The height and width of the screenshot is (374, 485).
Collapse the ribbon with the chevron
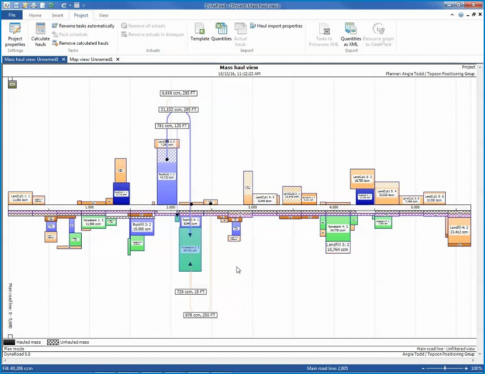452,15
